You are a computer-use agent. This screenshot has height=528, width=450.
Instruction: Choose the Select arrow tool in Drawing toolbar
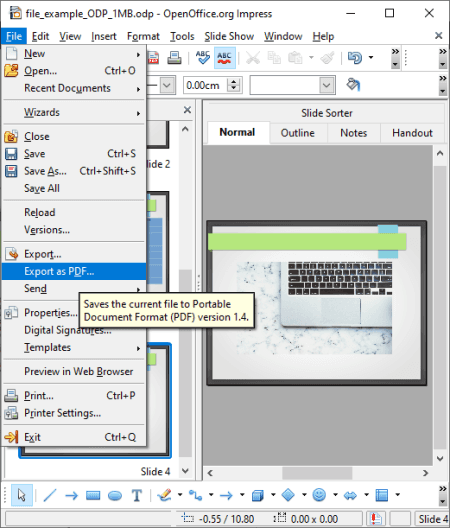click(22, 495)
